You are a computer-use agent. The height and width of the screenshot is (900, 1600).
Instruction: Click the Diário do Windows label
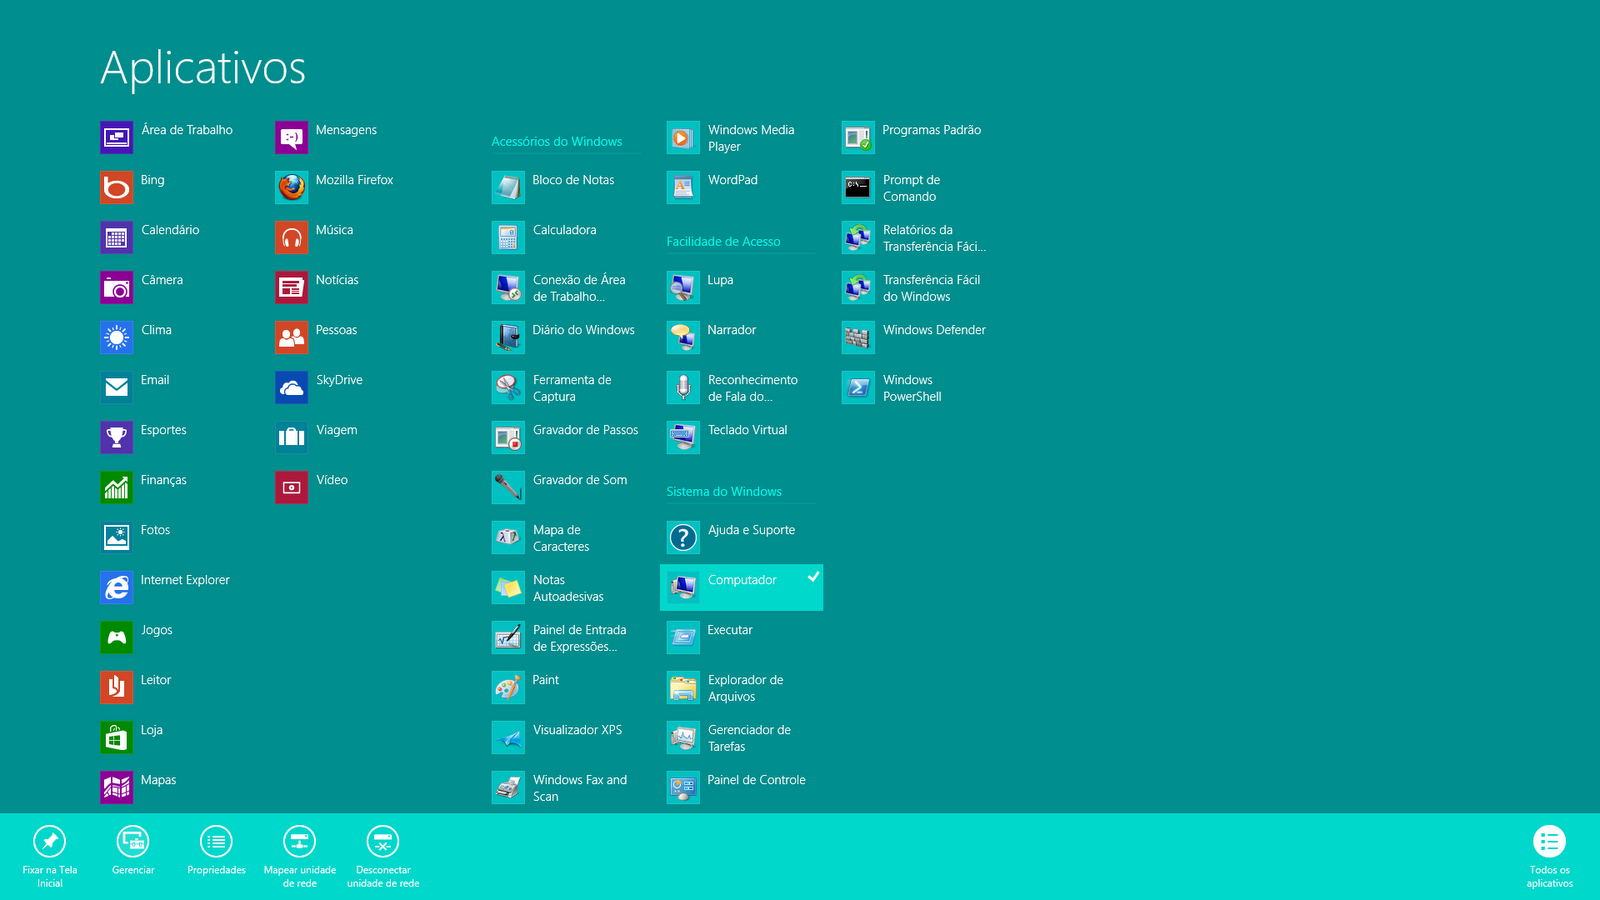pyautogui.click(x=584, y=330)
